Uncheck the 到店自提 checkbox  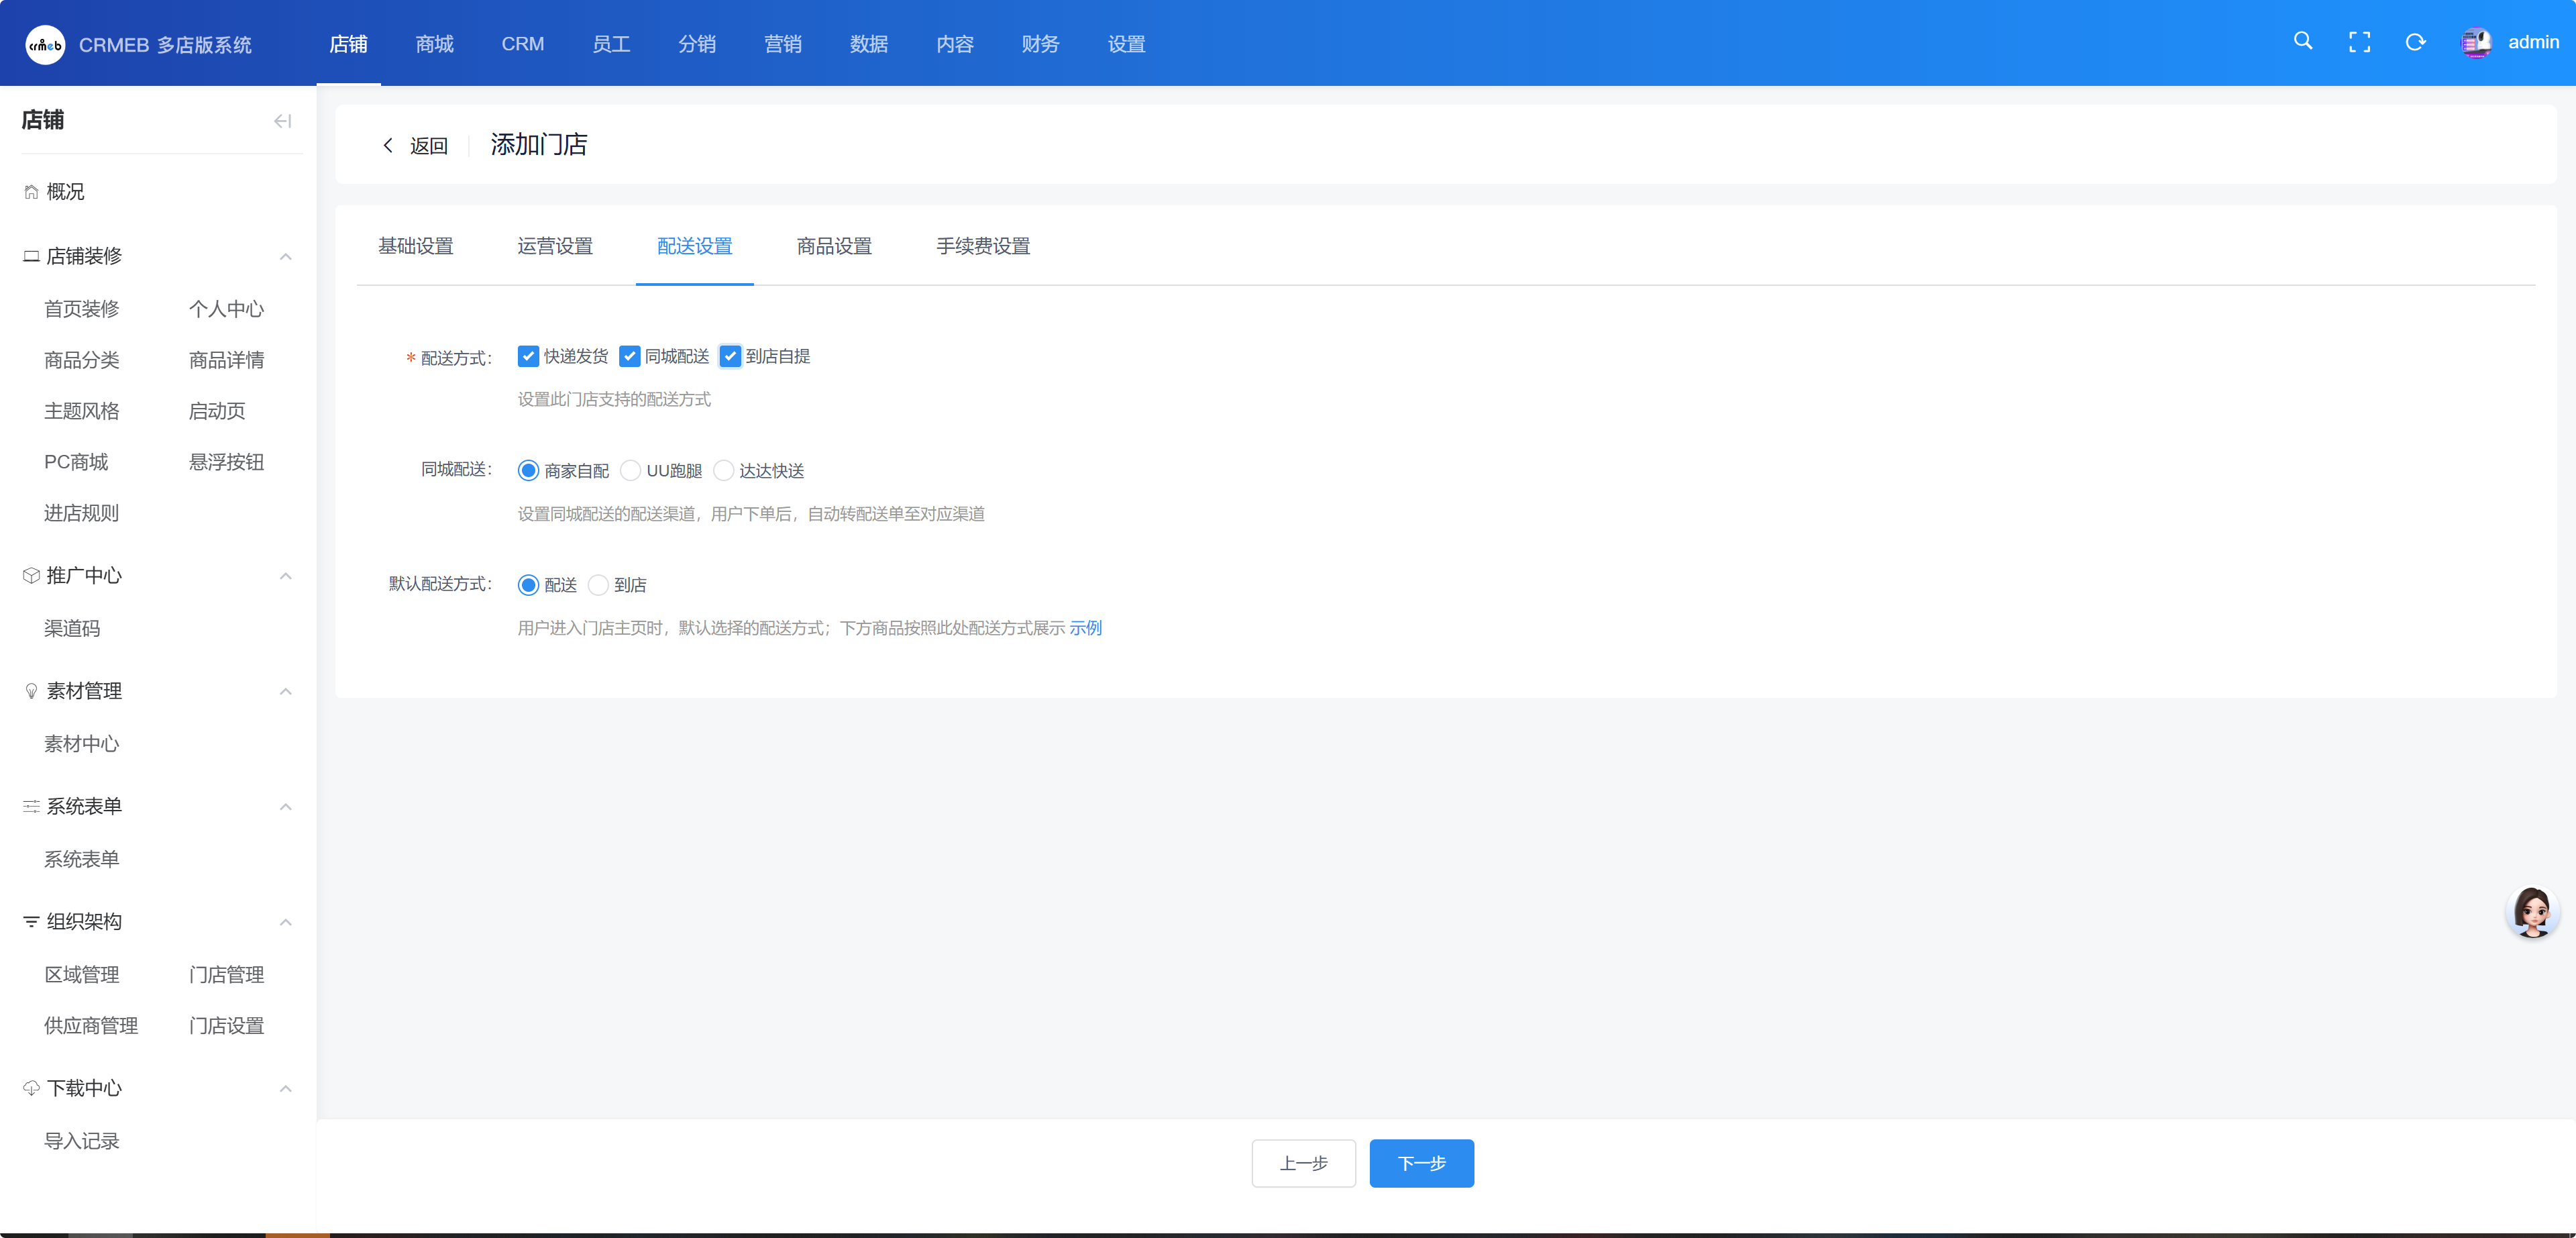[x=730, y=356]
